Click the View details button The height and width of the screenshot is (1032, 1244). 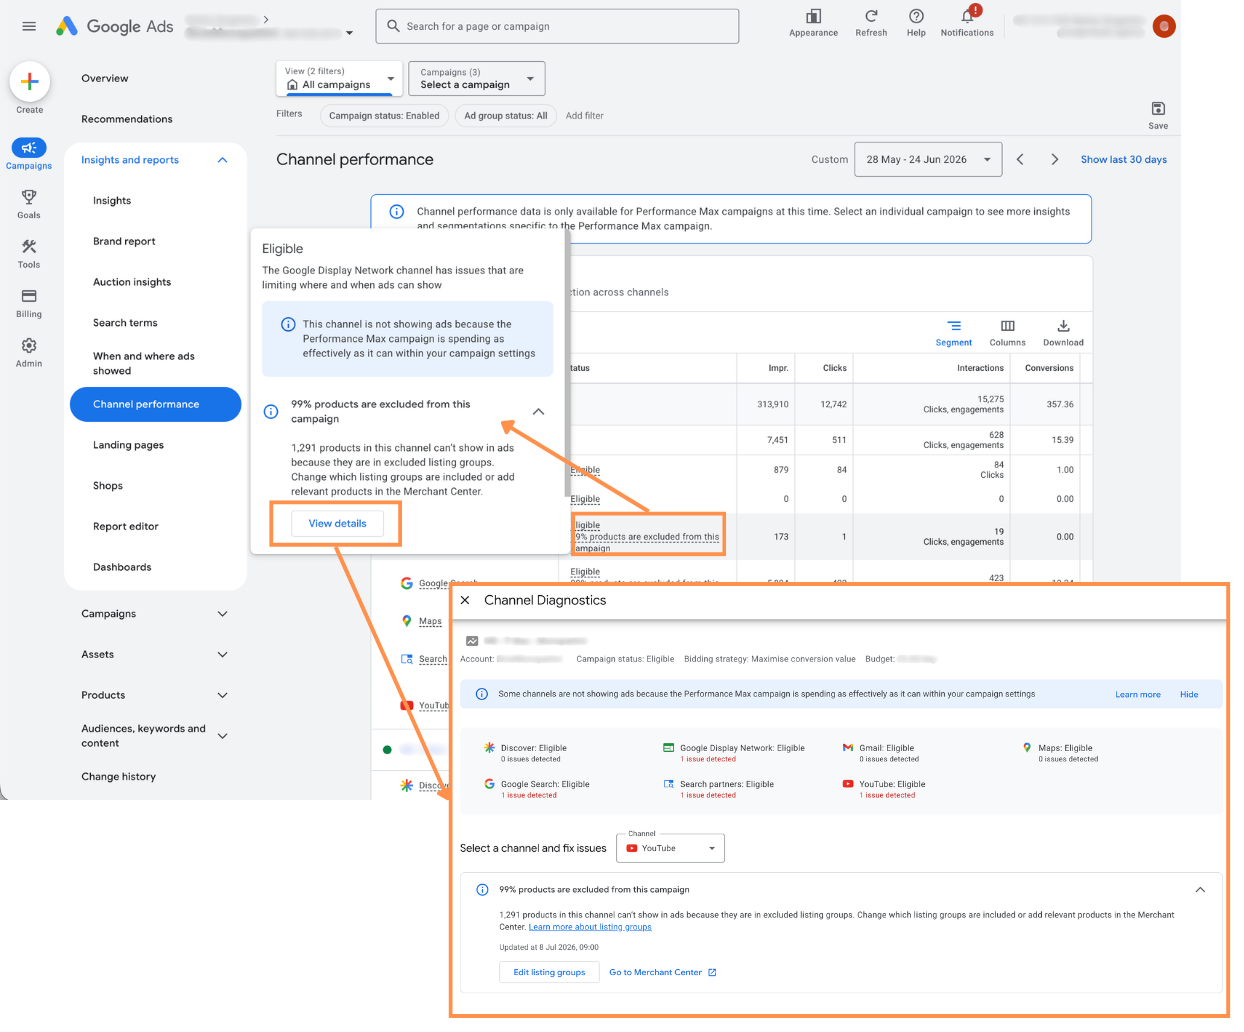pos(338,523)
